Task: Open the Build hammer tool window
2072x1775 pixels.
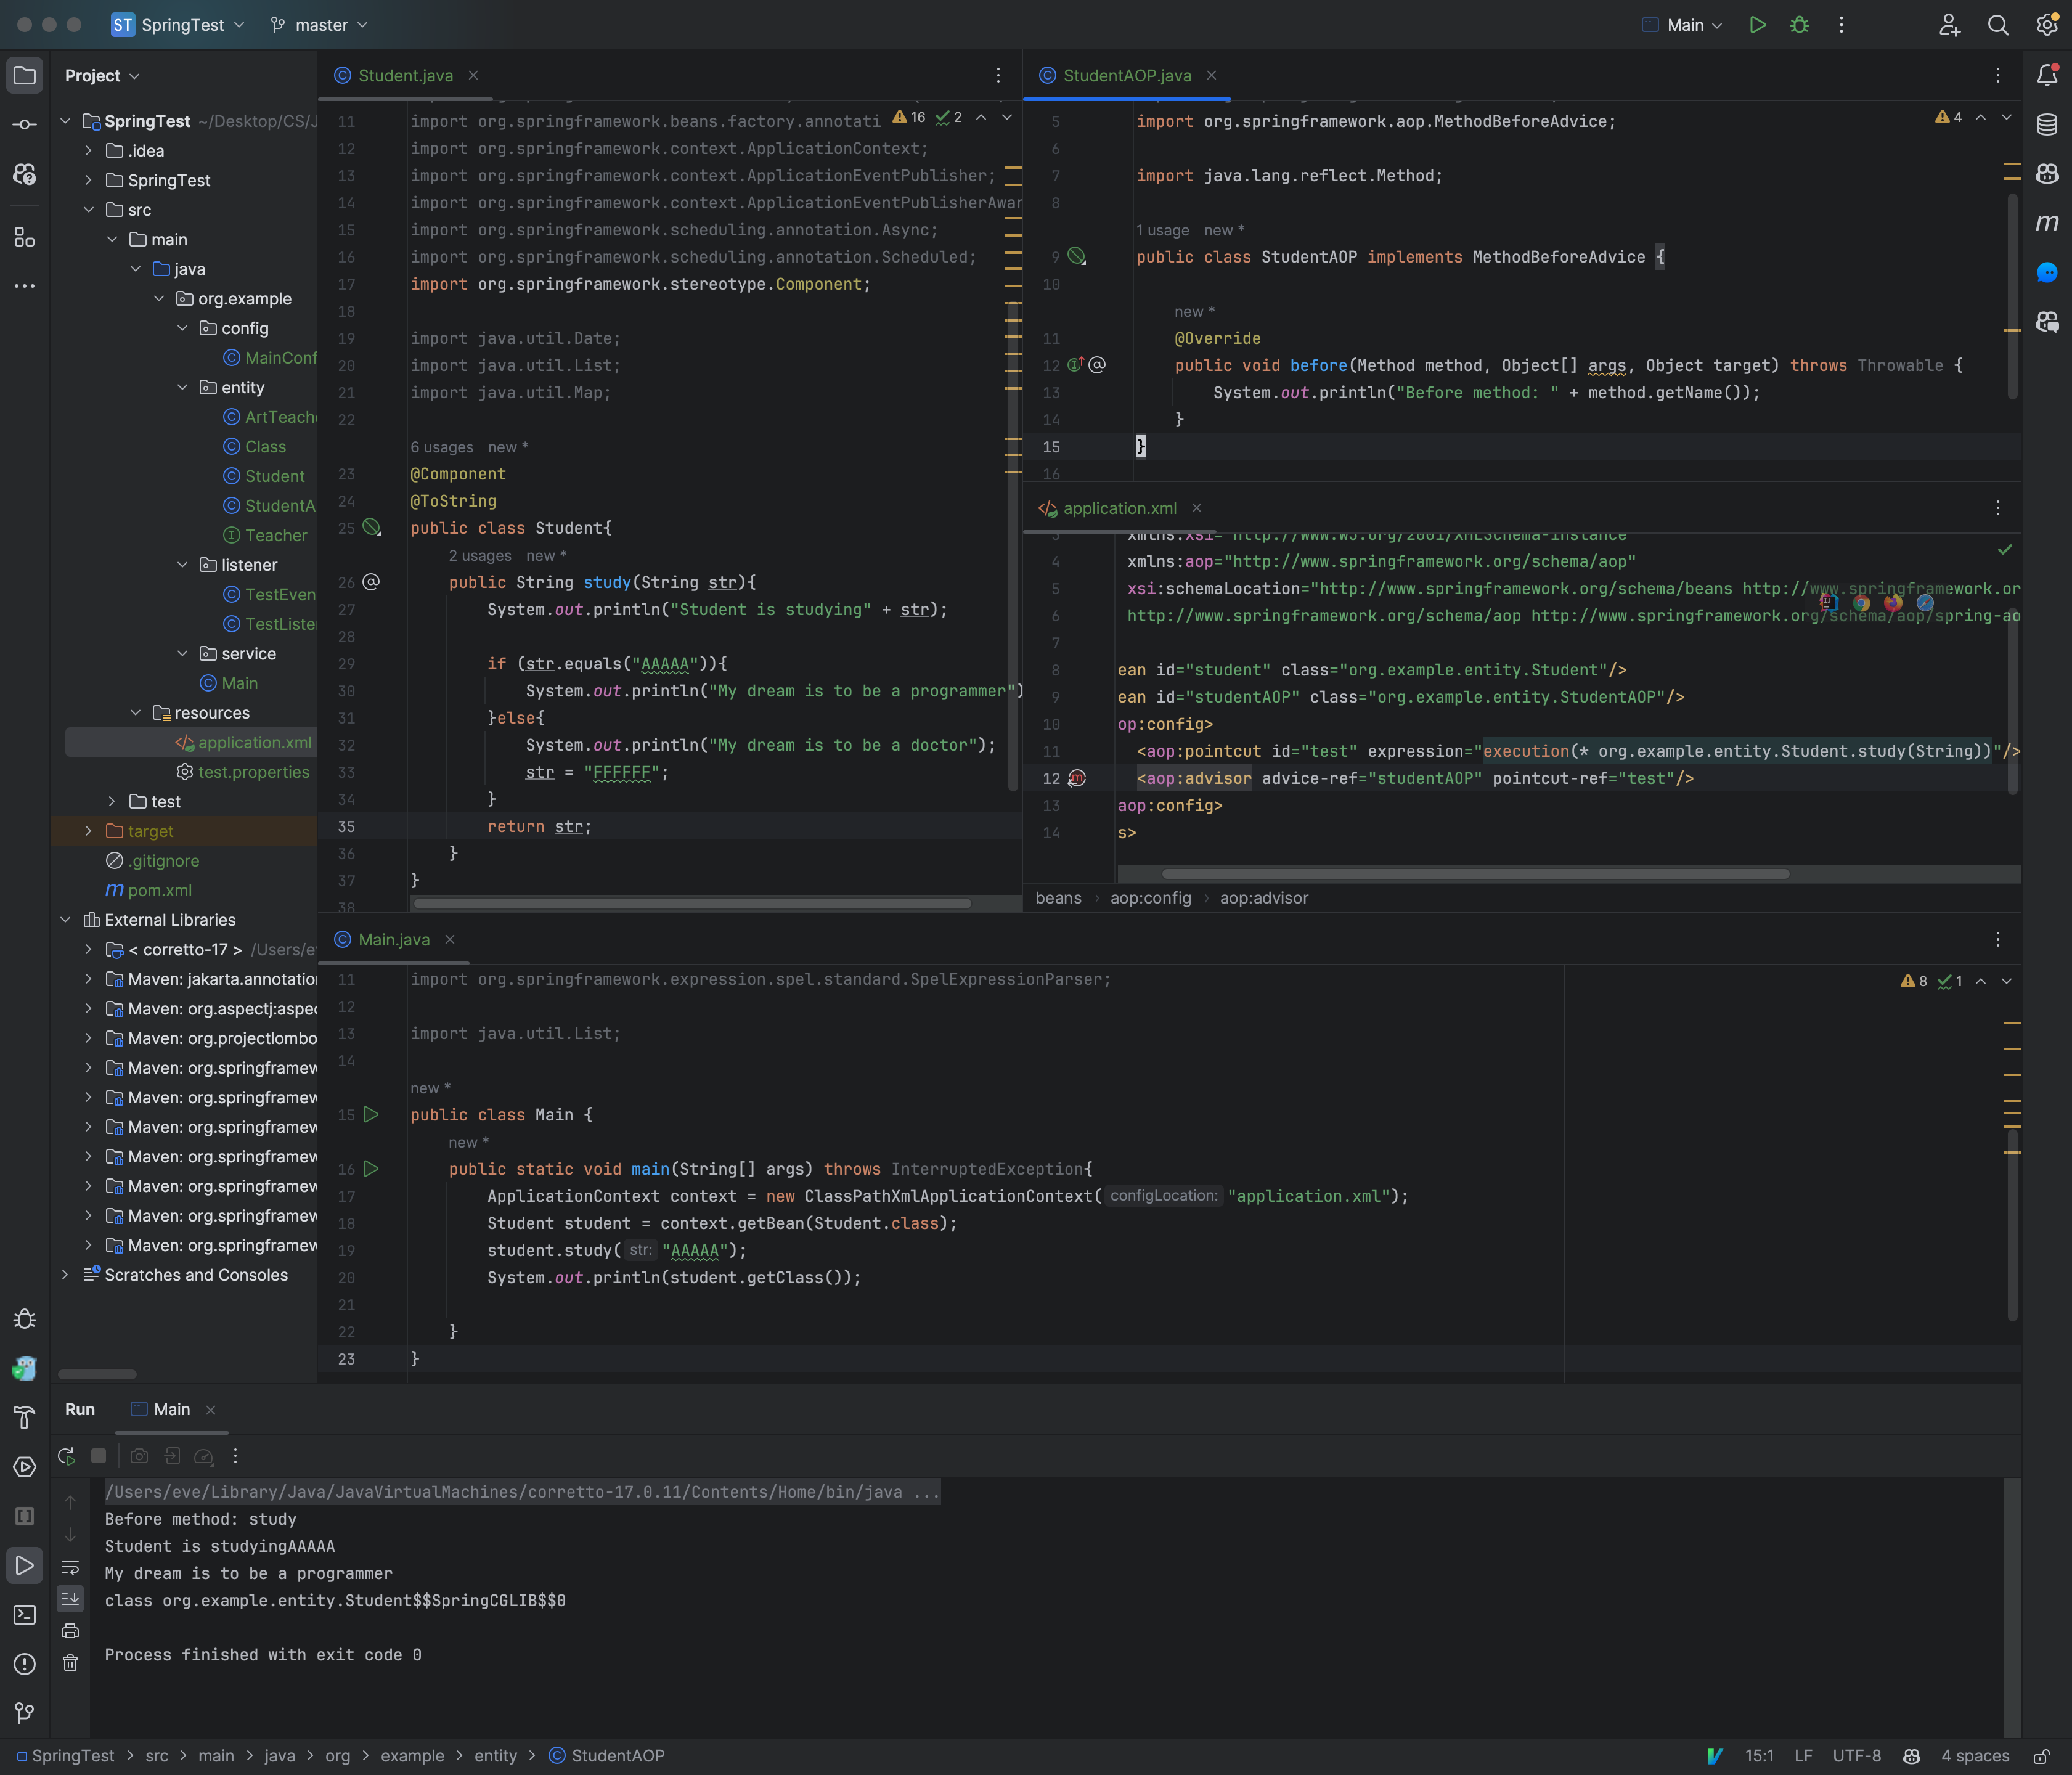Action: (x=25, y=1417)
